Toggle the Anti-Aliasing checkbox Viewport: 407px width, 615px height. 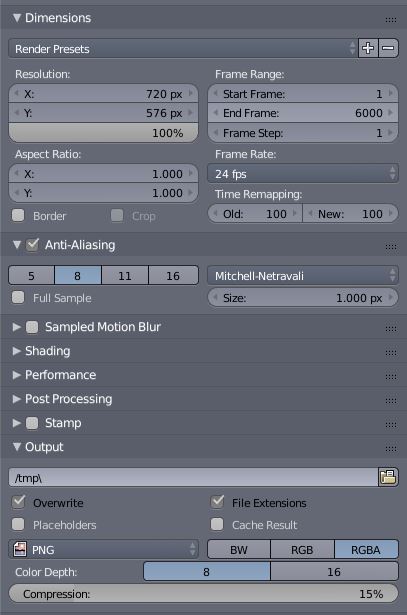point(32,245)
